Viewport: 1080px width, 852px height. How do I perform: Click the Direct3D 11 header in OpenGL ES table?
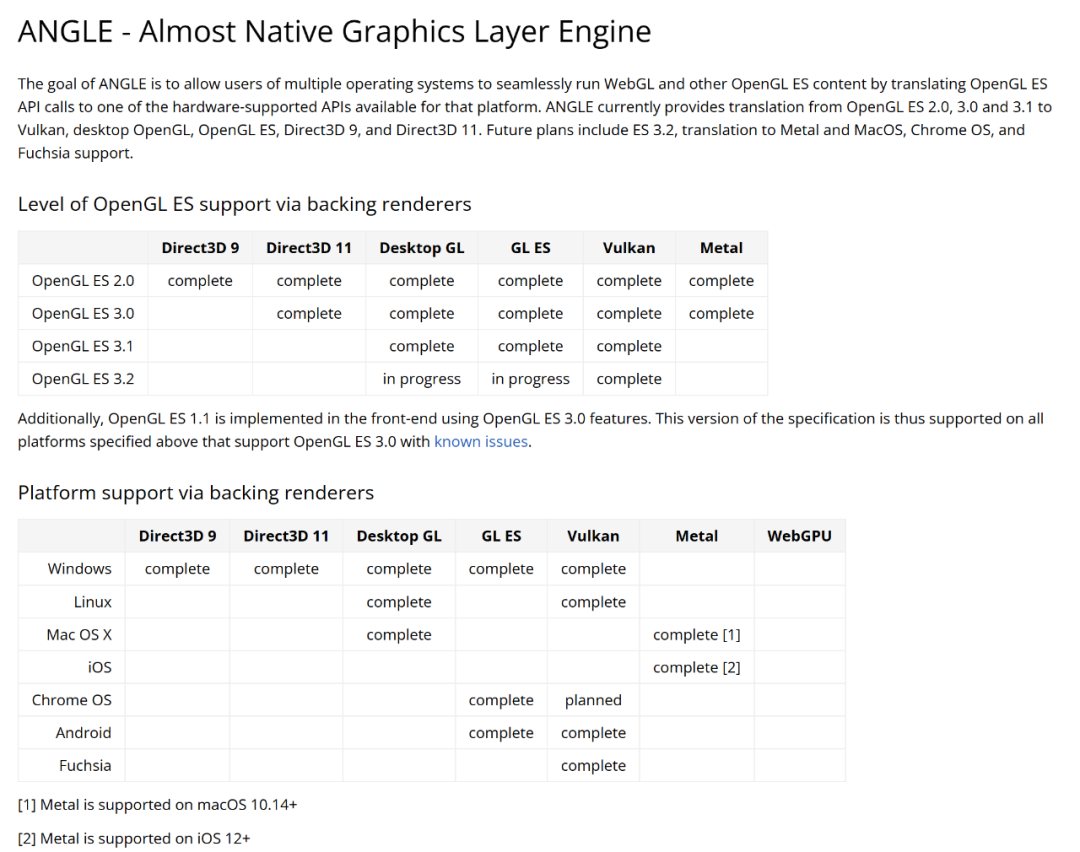[x=309, y=248]
